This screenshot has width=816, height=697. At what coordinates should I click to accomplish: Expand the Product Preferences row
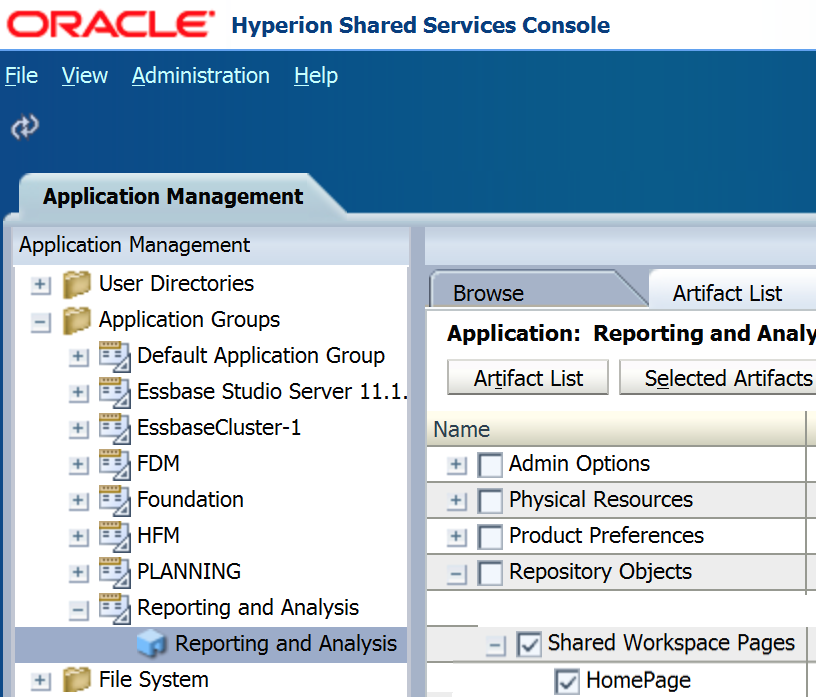[x=457, y=537]
